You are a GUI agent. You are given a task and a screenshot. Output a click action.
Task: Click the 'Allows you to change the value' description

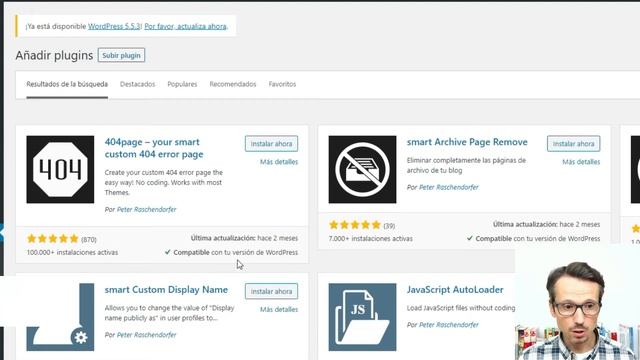point(169,313)
